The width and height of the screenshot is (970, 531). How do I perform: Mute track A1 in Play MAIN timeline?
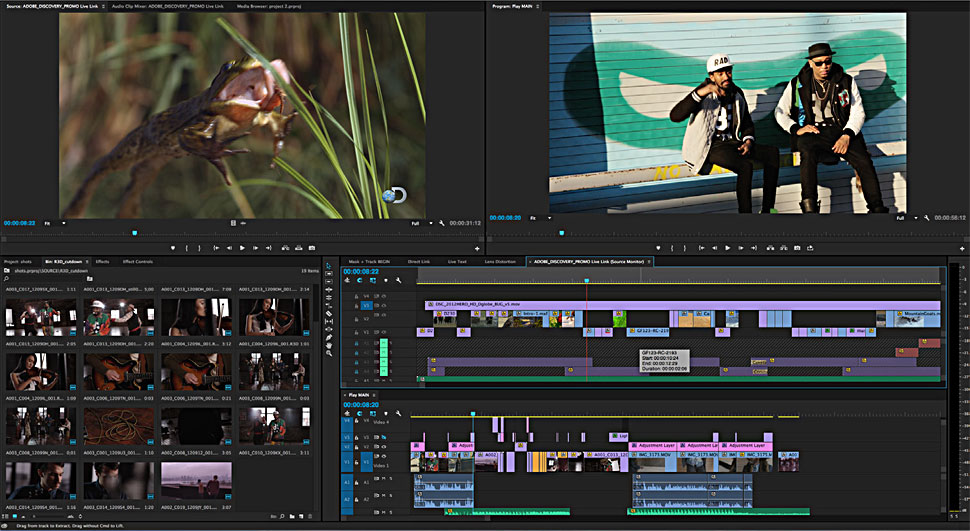click(384, 478)
